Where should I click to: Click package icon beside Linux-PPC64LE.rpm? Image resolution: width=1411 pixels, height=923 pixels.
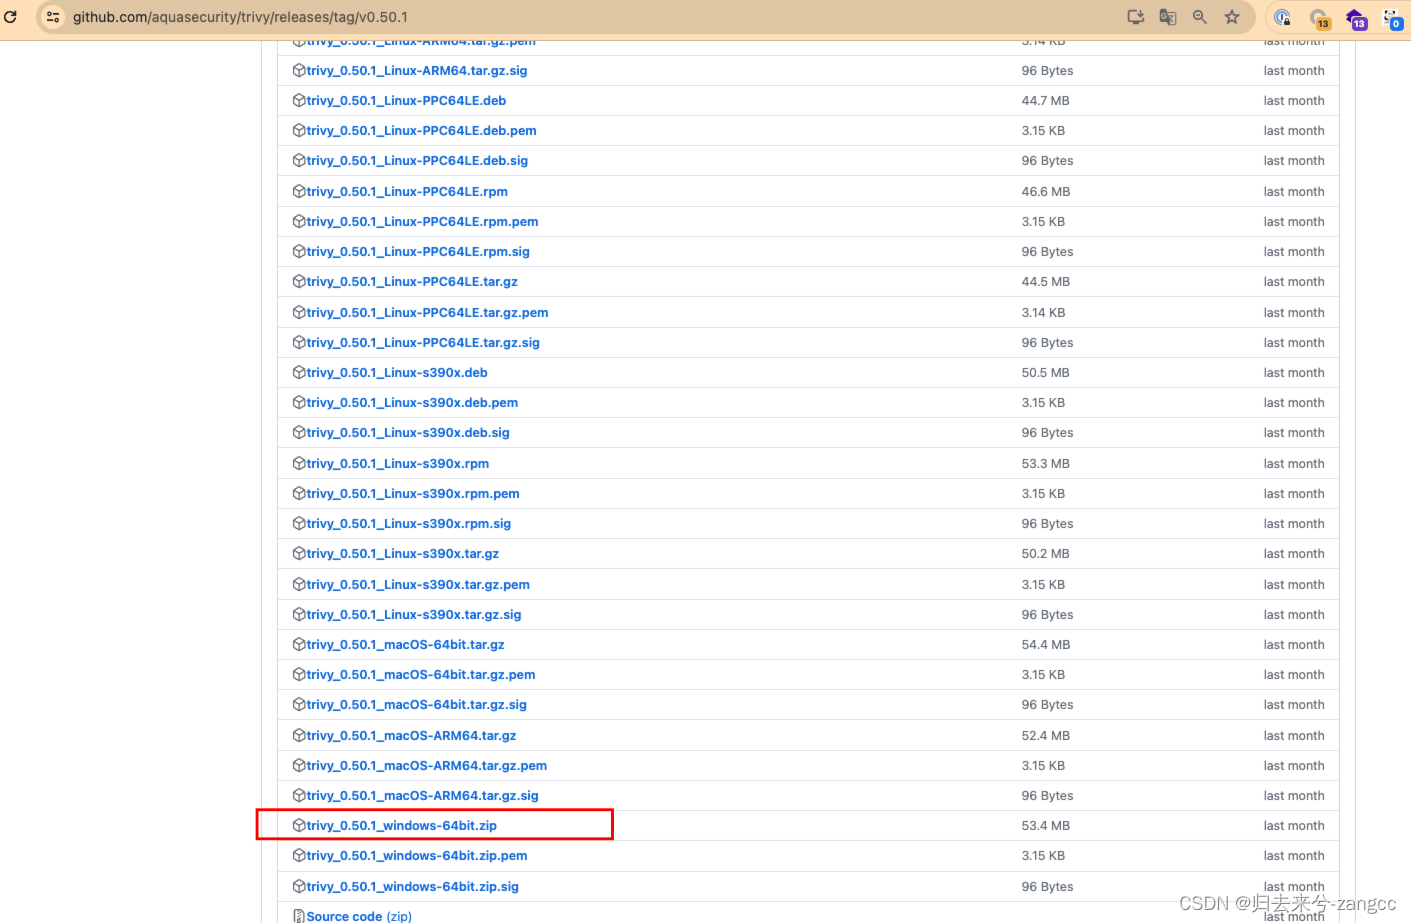(299, 192)
